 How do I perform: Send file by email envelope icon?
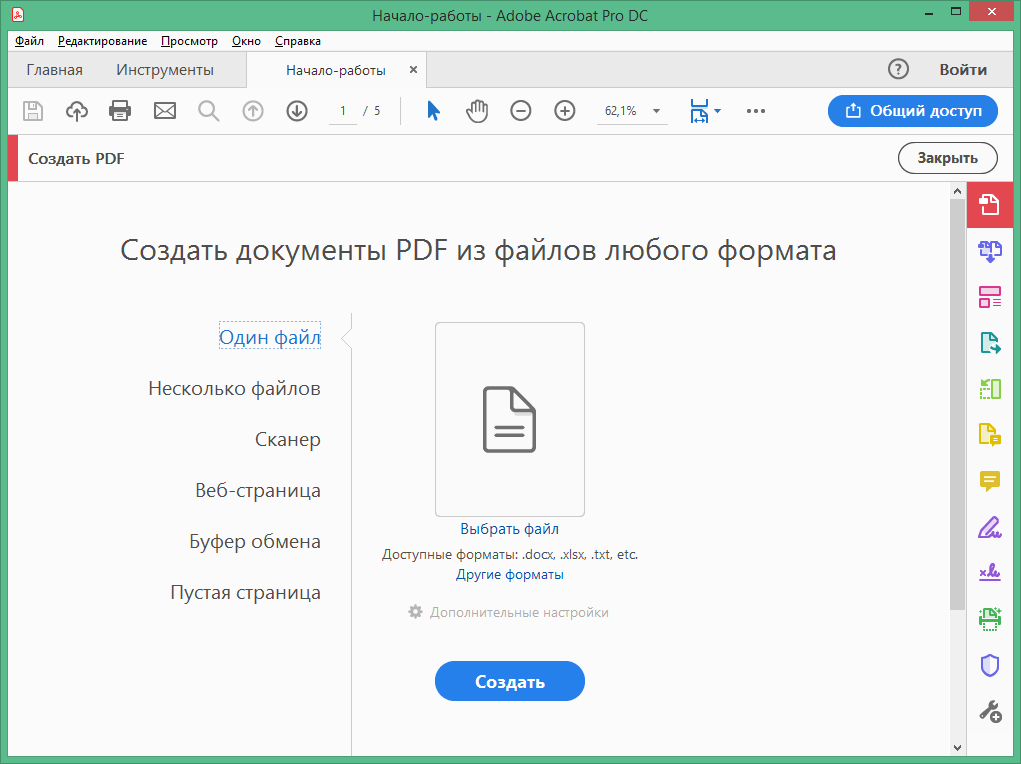tap(165, 111)
